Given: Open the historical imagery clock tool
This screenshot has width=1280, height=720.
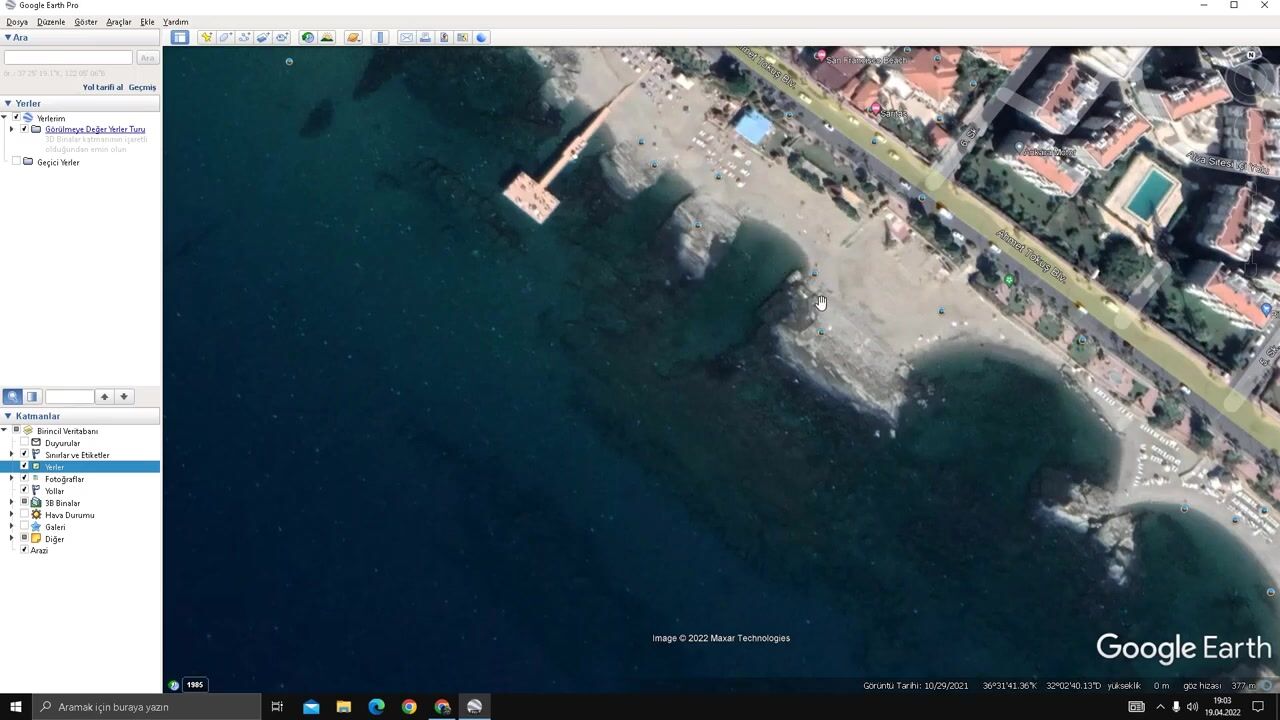Looking at the screenshot, I should coord(307,37).
